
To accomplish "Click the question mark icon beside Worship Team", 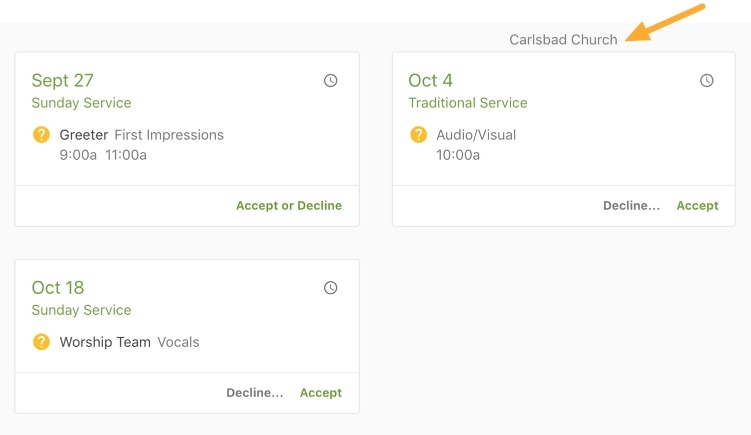I will click(x=41, y=342).
